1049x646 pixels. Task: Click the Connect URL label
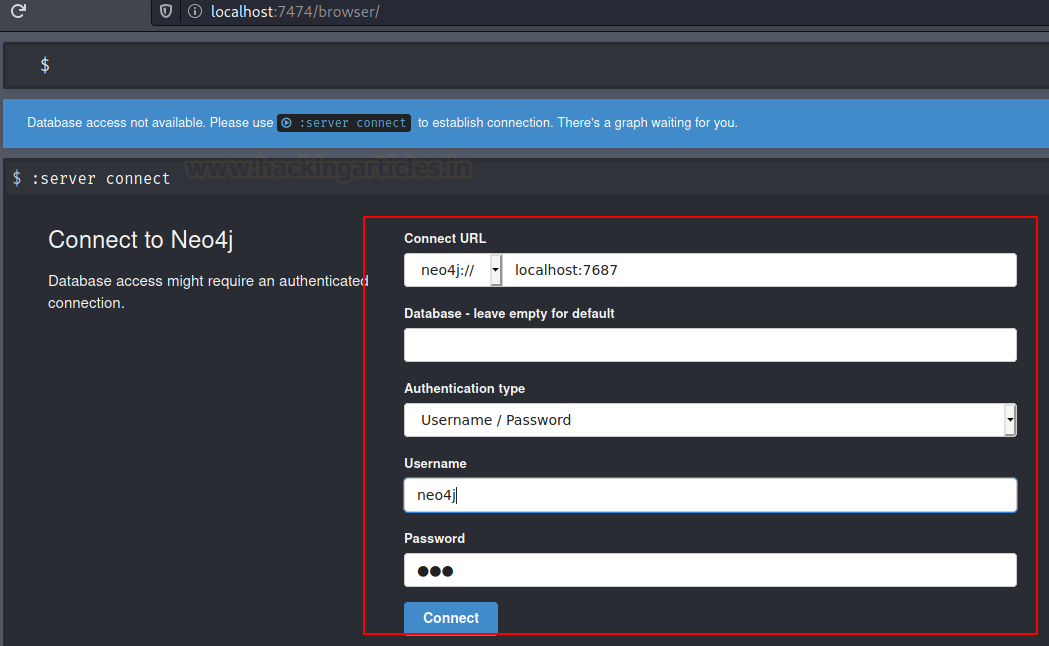click(x=445, y=239)
